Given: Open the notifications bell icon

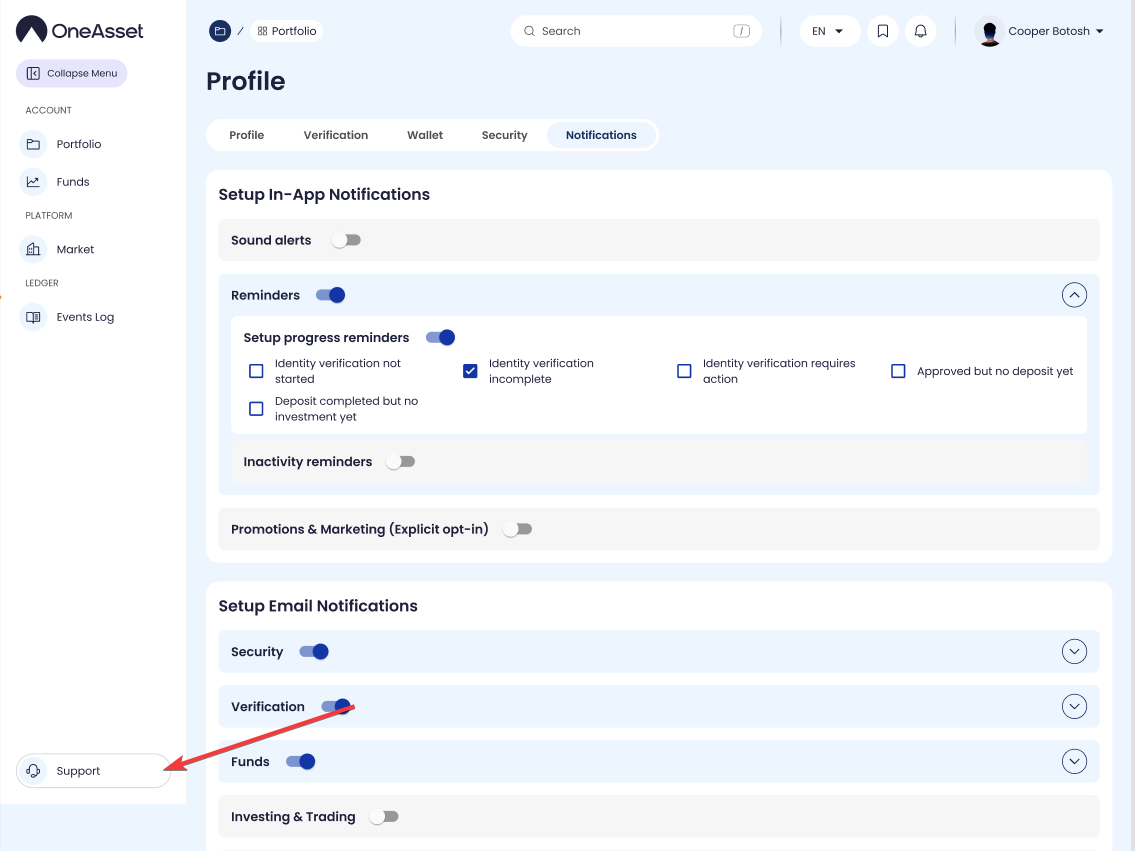Looking at the screenshot, I should 920,31.
